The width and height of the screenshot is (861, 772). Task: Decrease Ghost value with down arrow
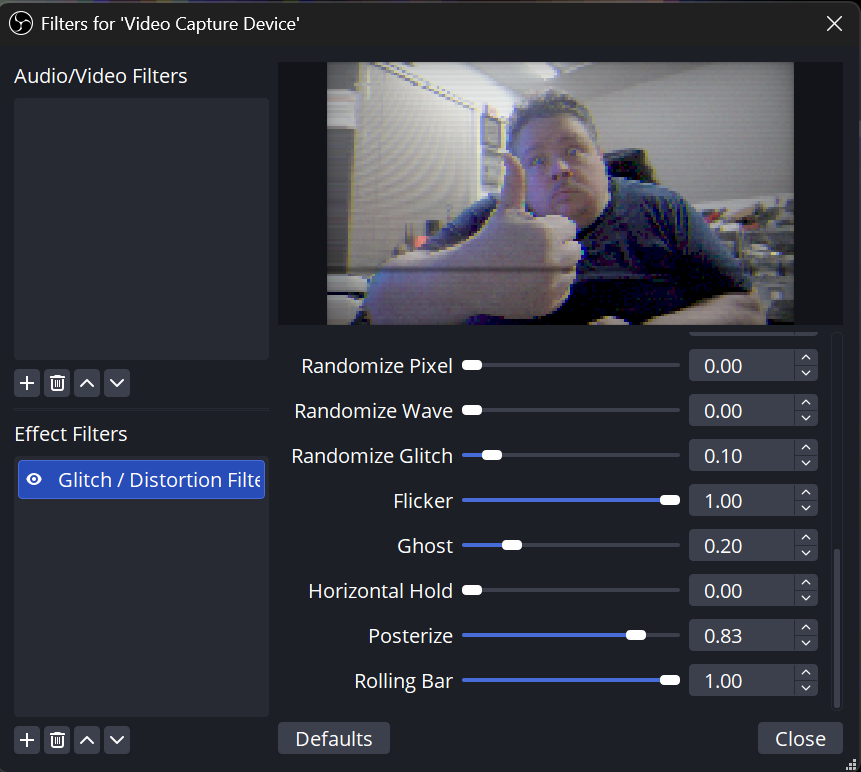pos(806,553)
